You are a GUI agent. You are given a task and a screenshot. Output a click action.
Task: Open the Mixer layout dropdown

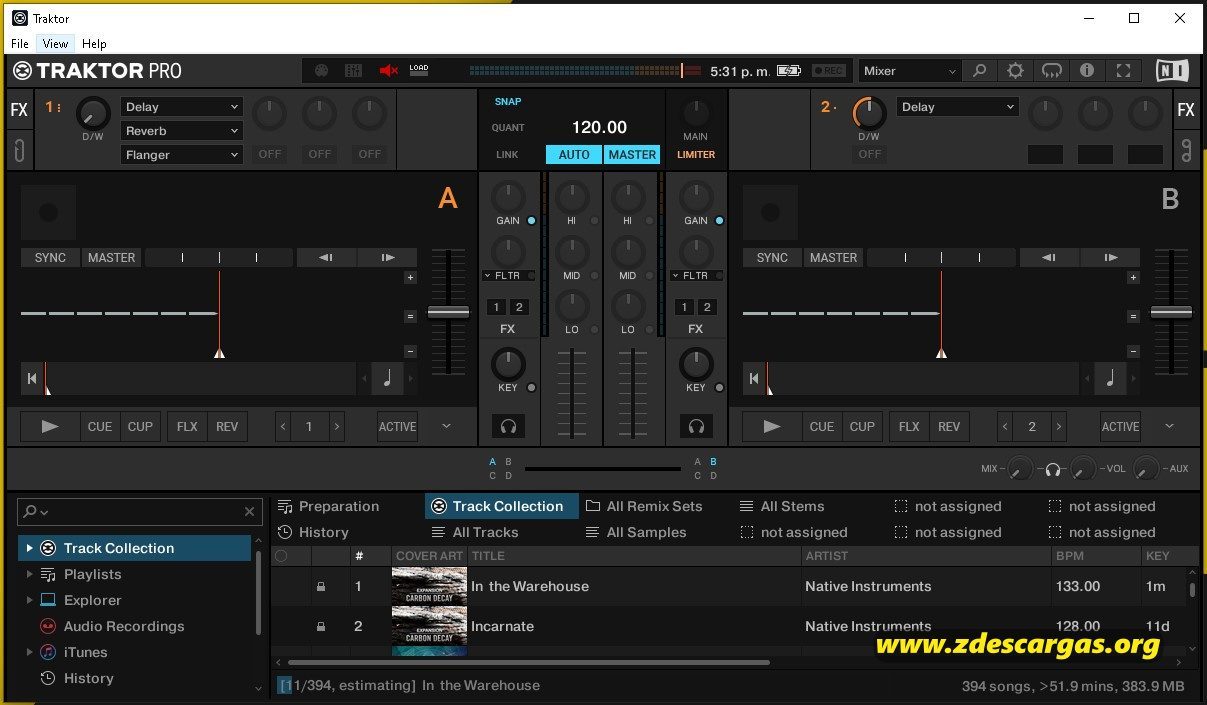pyautogui.click(x=910, y=71)
